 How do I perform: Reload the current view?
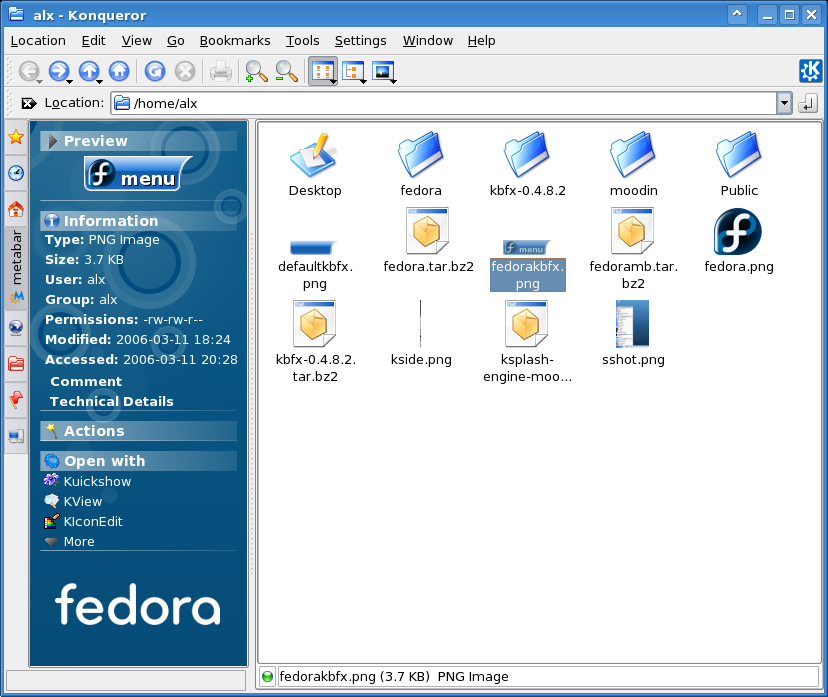click(155, 71)
